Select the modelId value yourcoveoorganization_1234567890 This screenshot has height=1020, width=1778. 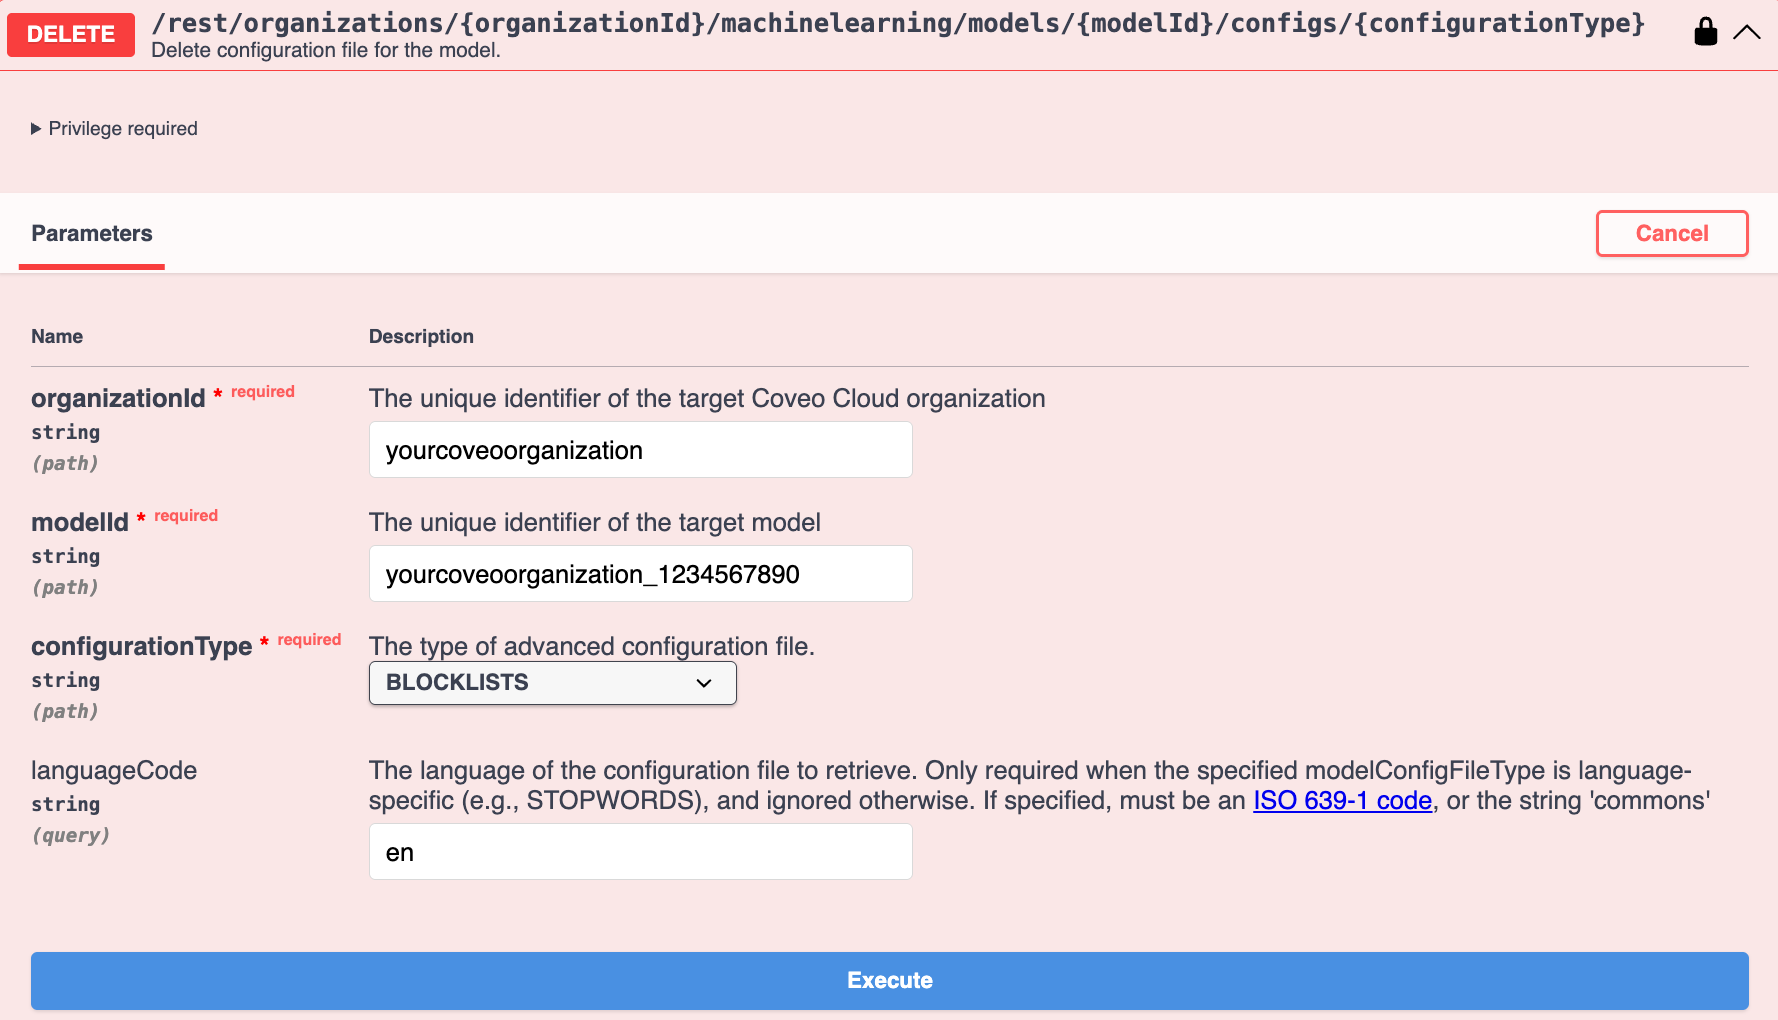click(640, 574)
